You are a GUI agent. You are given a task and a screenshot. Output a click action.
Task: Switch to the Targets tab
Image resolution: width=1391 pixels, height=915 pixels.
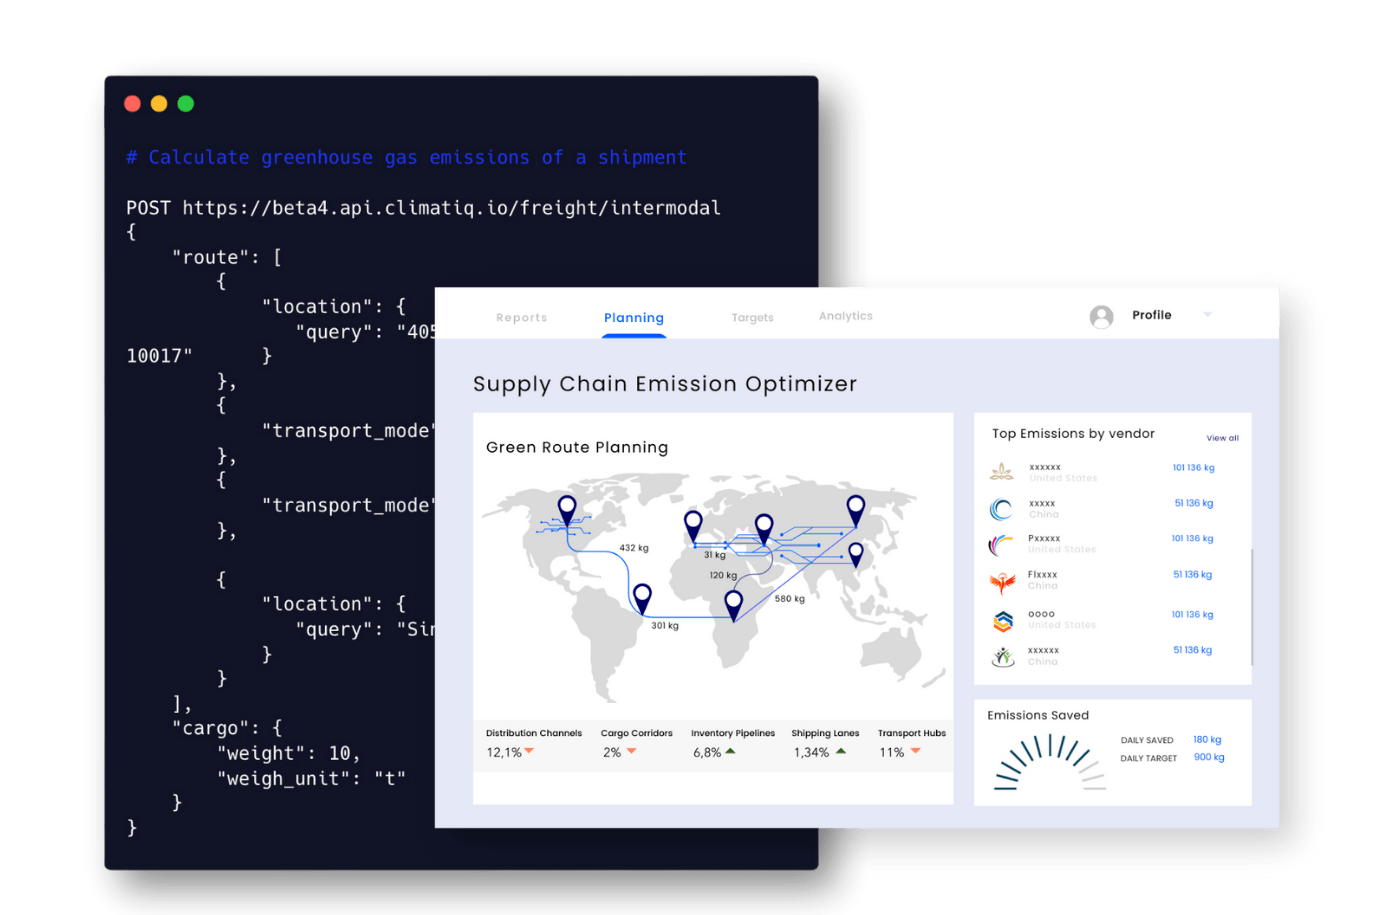[x=752, y=317]
